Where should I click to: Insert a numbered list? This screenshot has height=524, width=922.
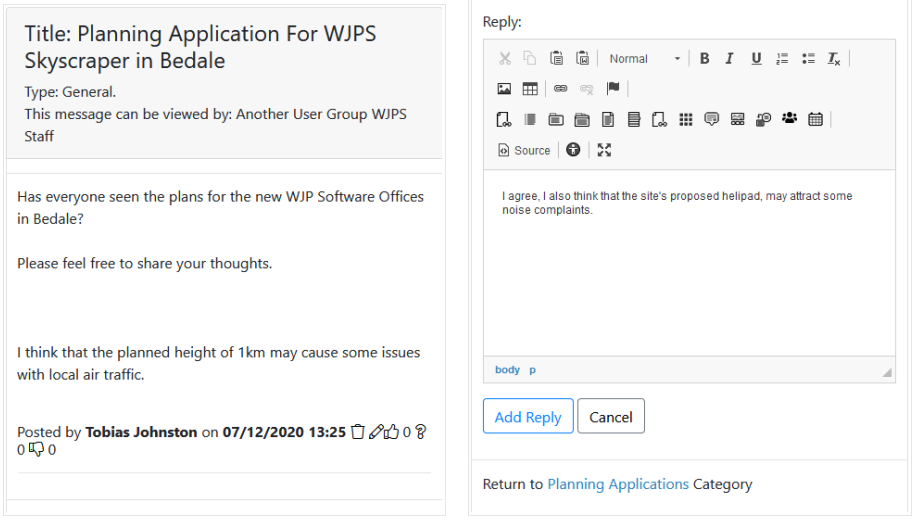(x=782, y=59)
